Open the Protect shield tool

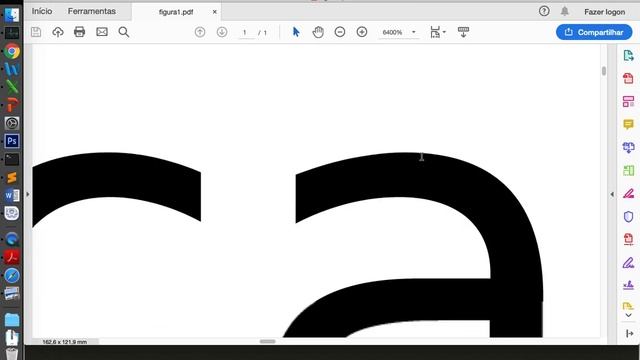pos(629,217)
